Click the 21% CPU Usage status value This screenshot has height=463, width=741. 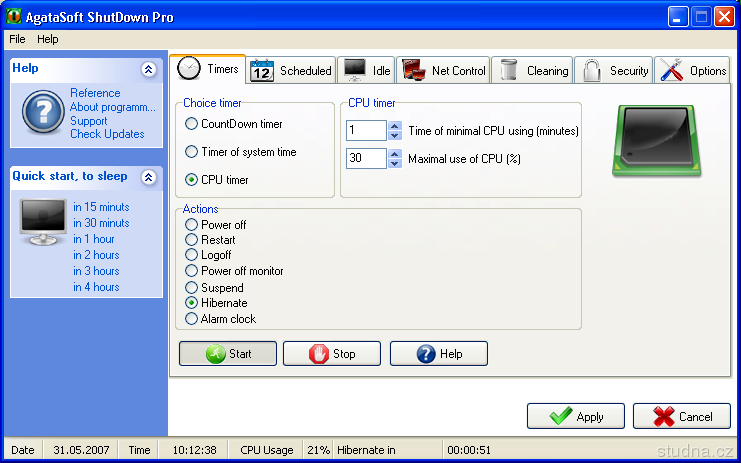(x=319, y=450)
